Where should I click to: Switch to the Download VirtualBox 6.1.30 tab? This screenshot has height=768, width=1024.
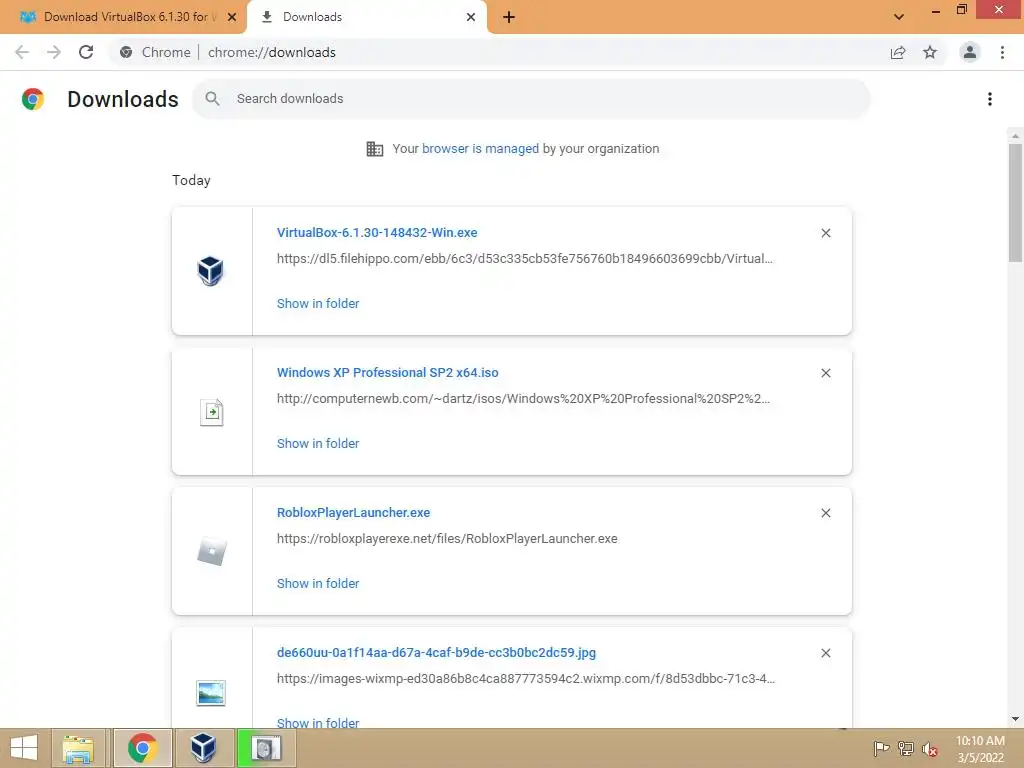(x=123, y=17)
